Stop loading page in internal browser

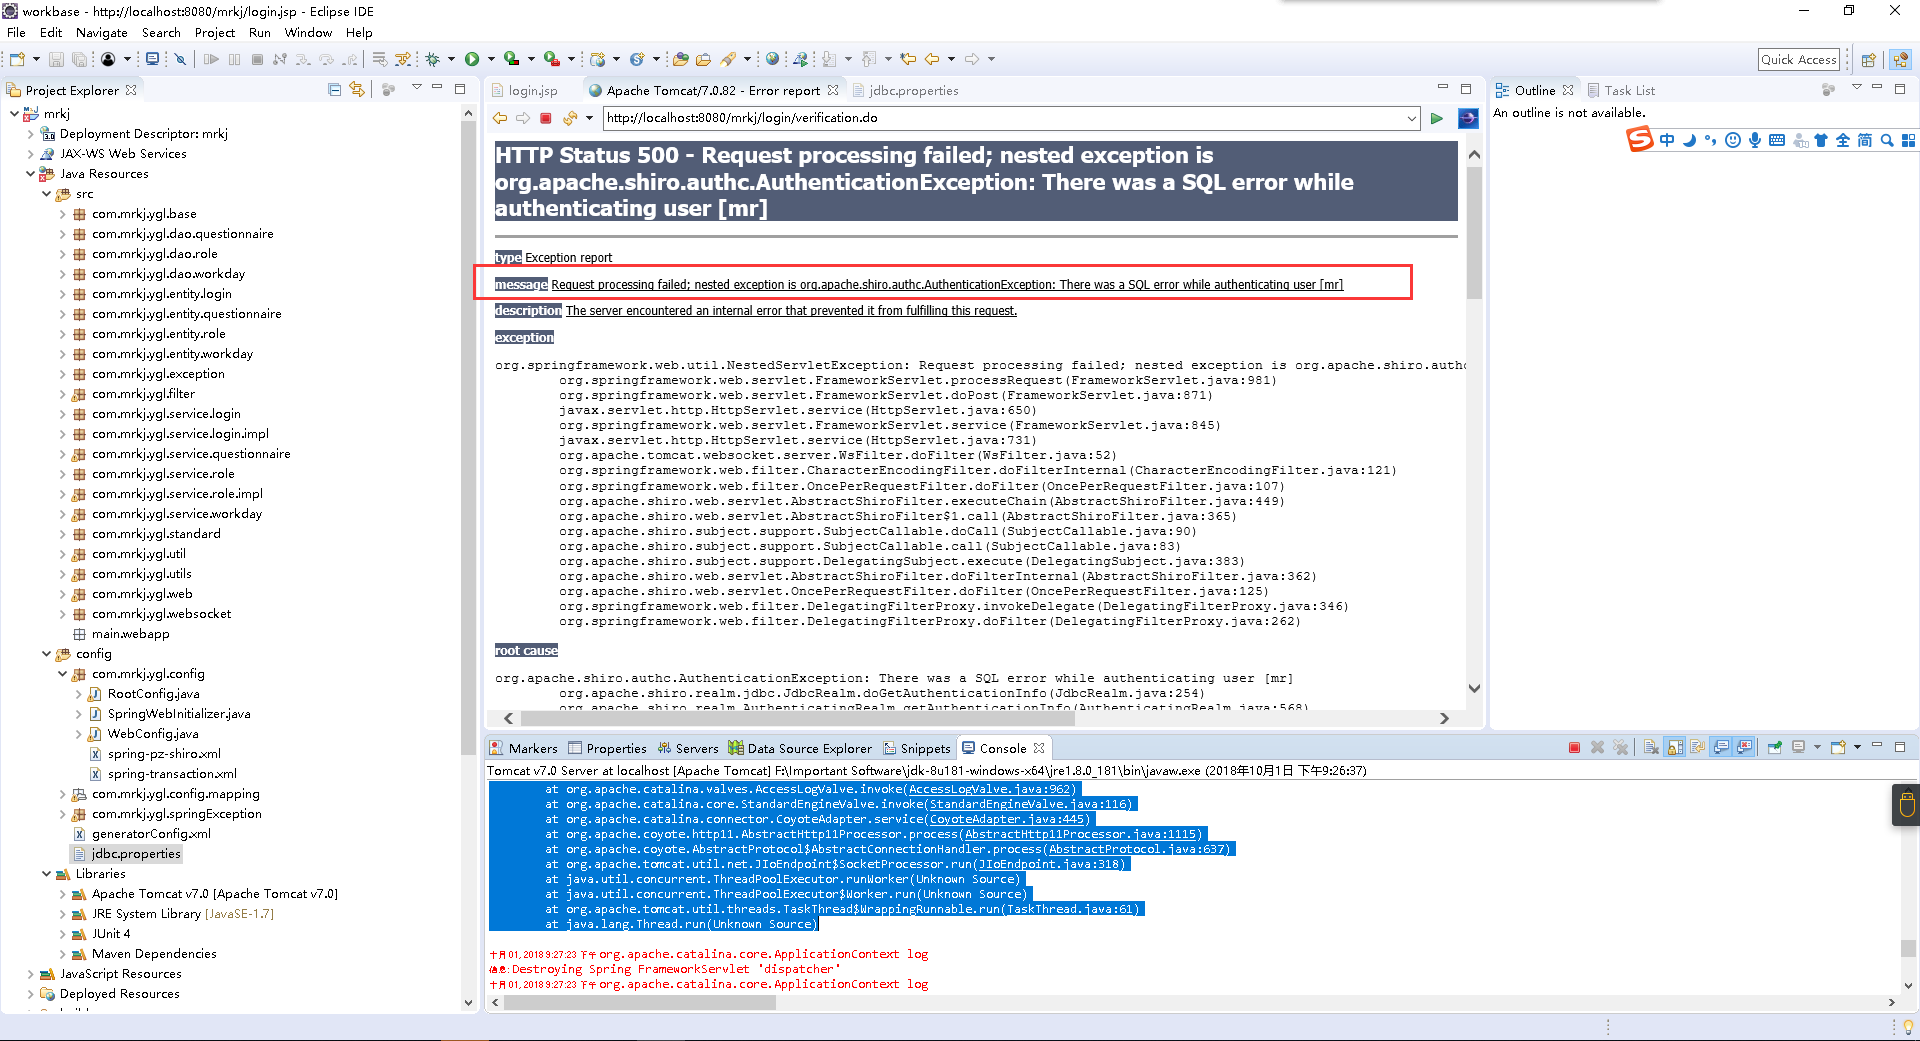(546, 118)
